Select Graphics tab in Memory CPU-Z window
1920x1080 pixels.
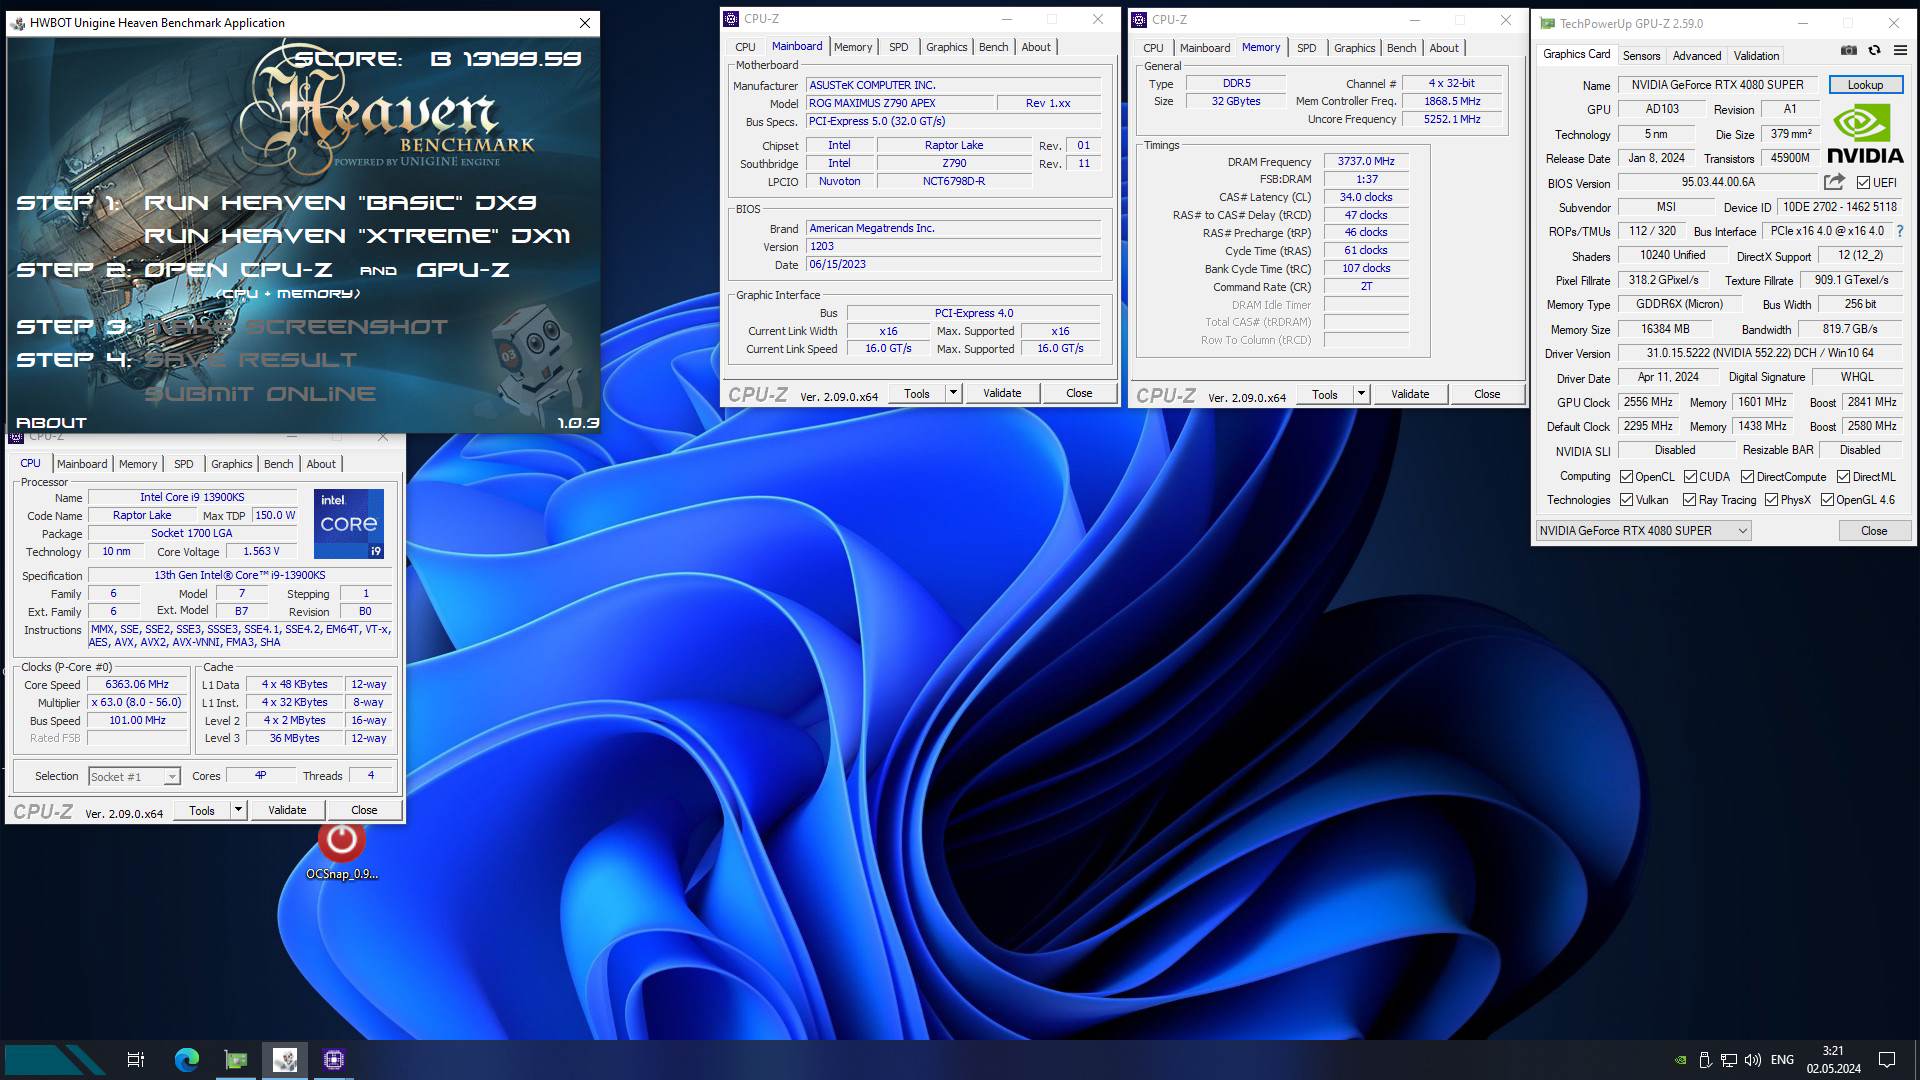point(1354,48)
